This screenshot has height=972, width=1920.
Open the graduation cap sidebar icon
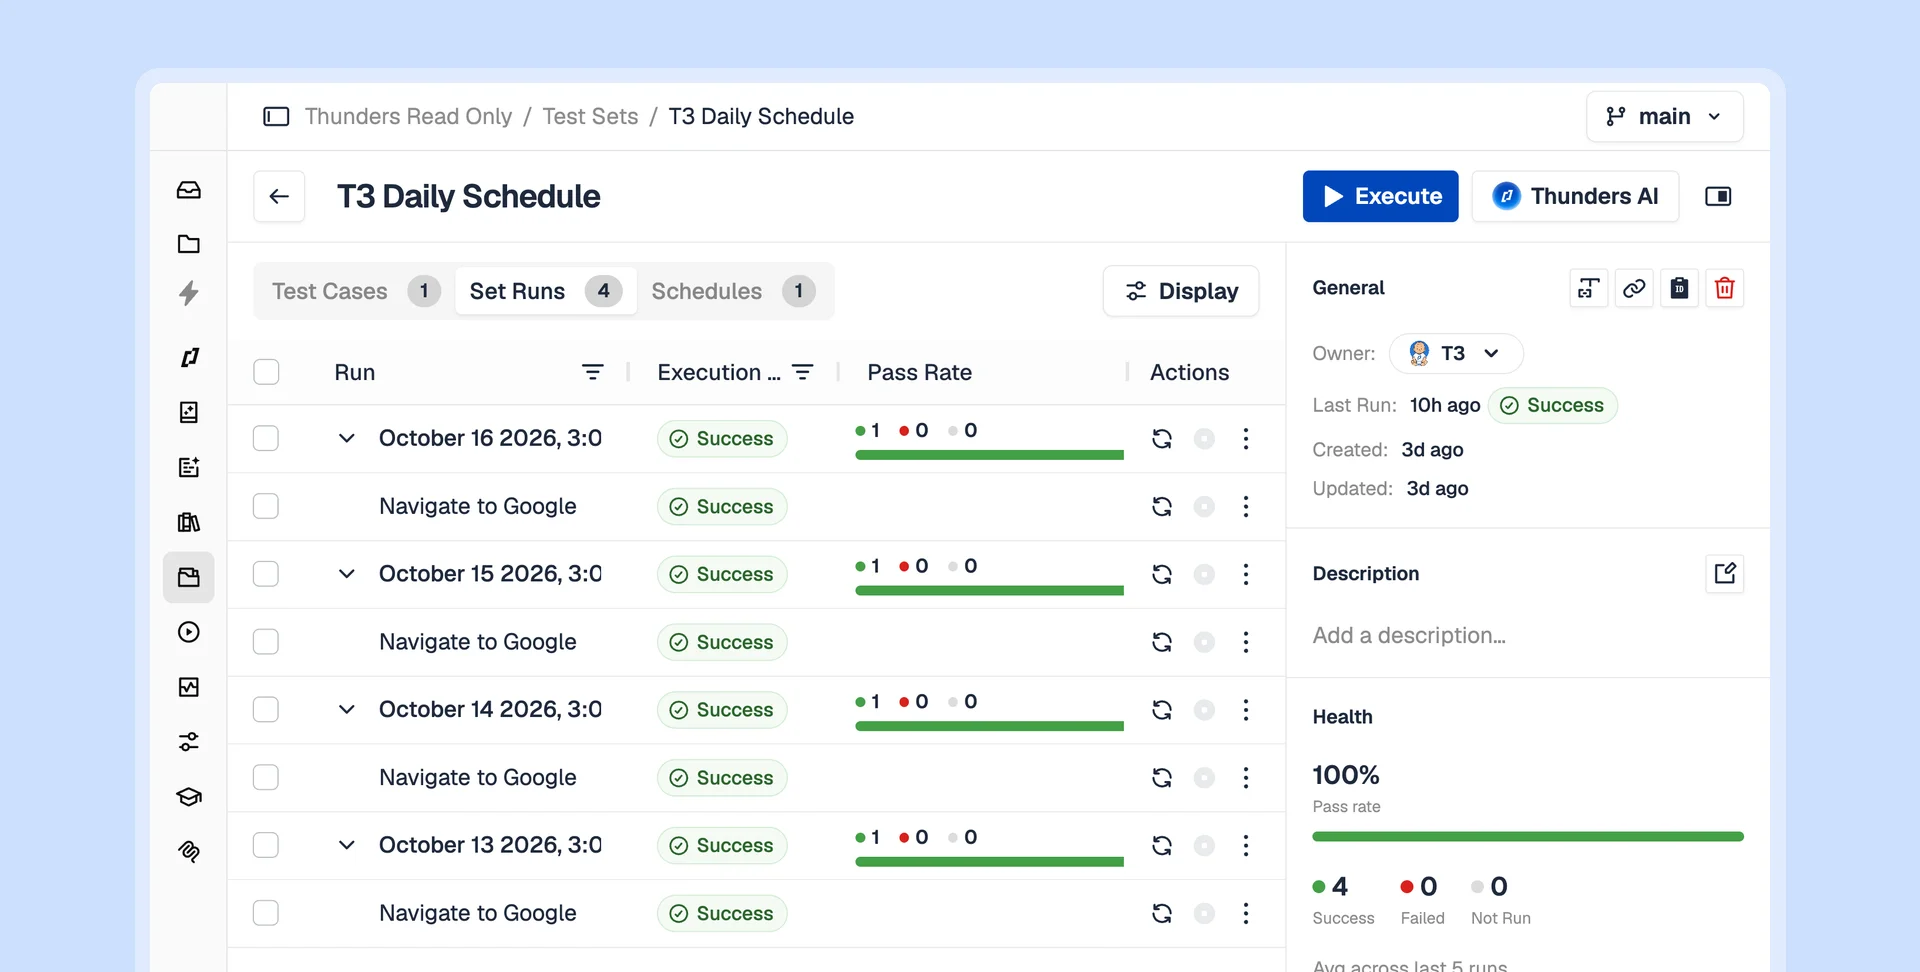point(188,797)
